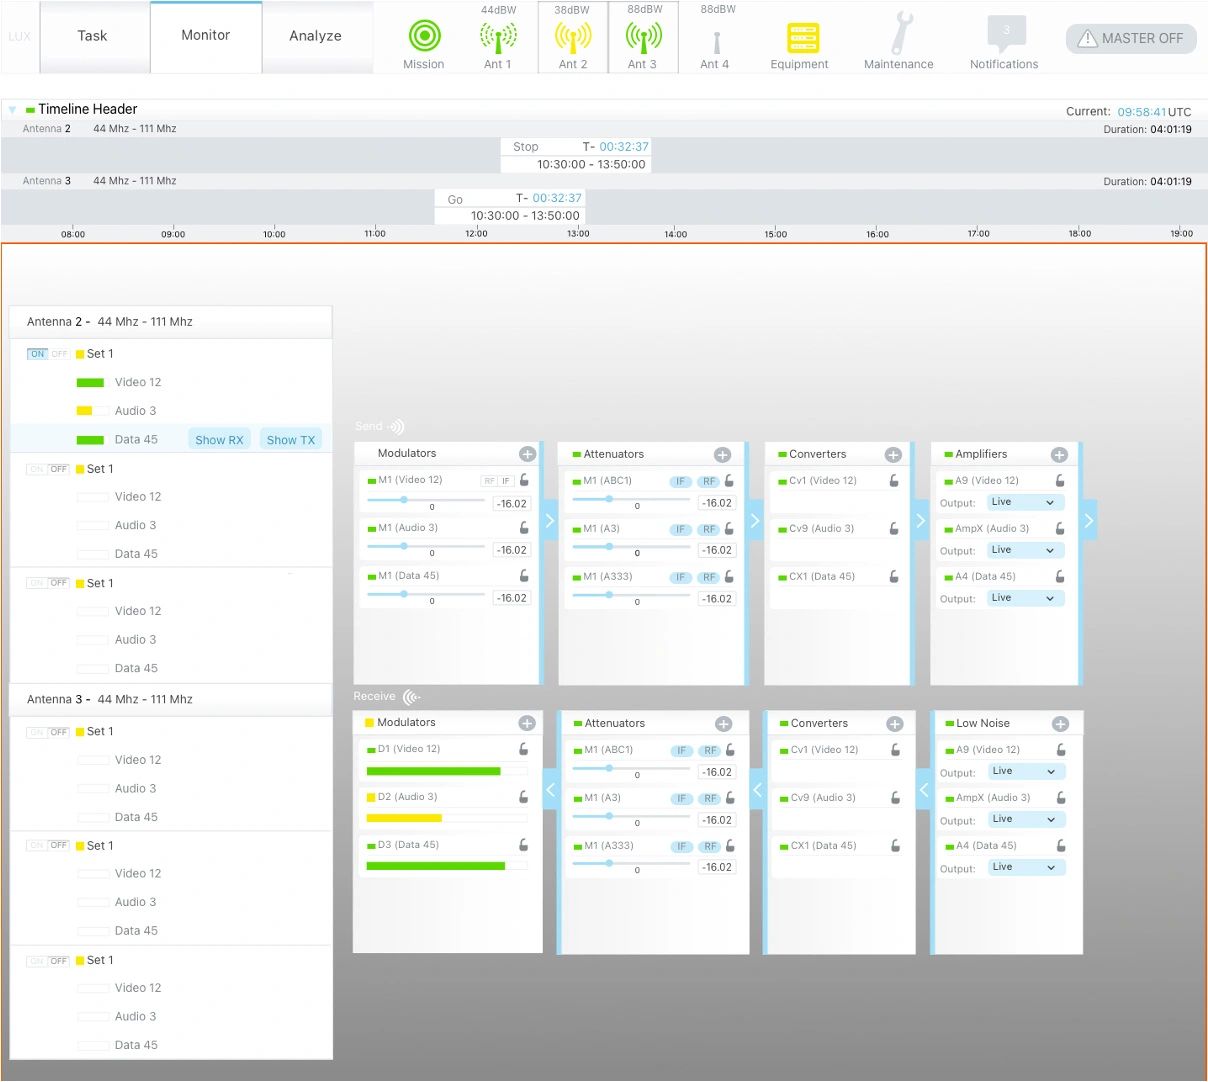Screen dimensions: 1208x1082
Task: Click the Send signal icon
Action: pos(396,427)
